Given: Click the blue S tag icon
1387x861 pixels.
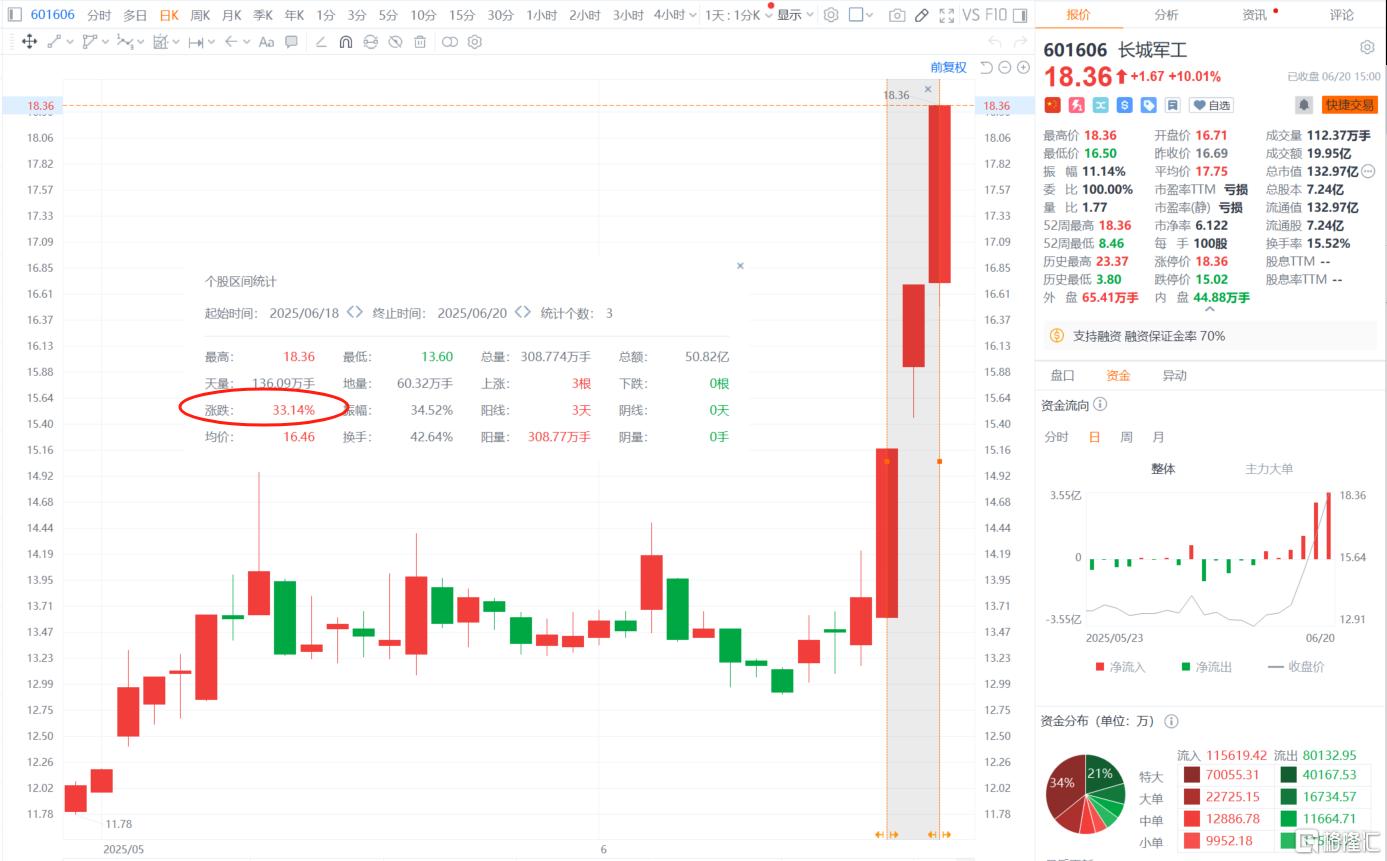Looking at the screenshot, I should [x=1124, y=105].
